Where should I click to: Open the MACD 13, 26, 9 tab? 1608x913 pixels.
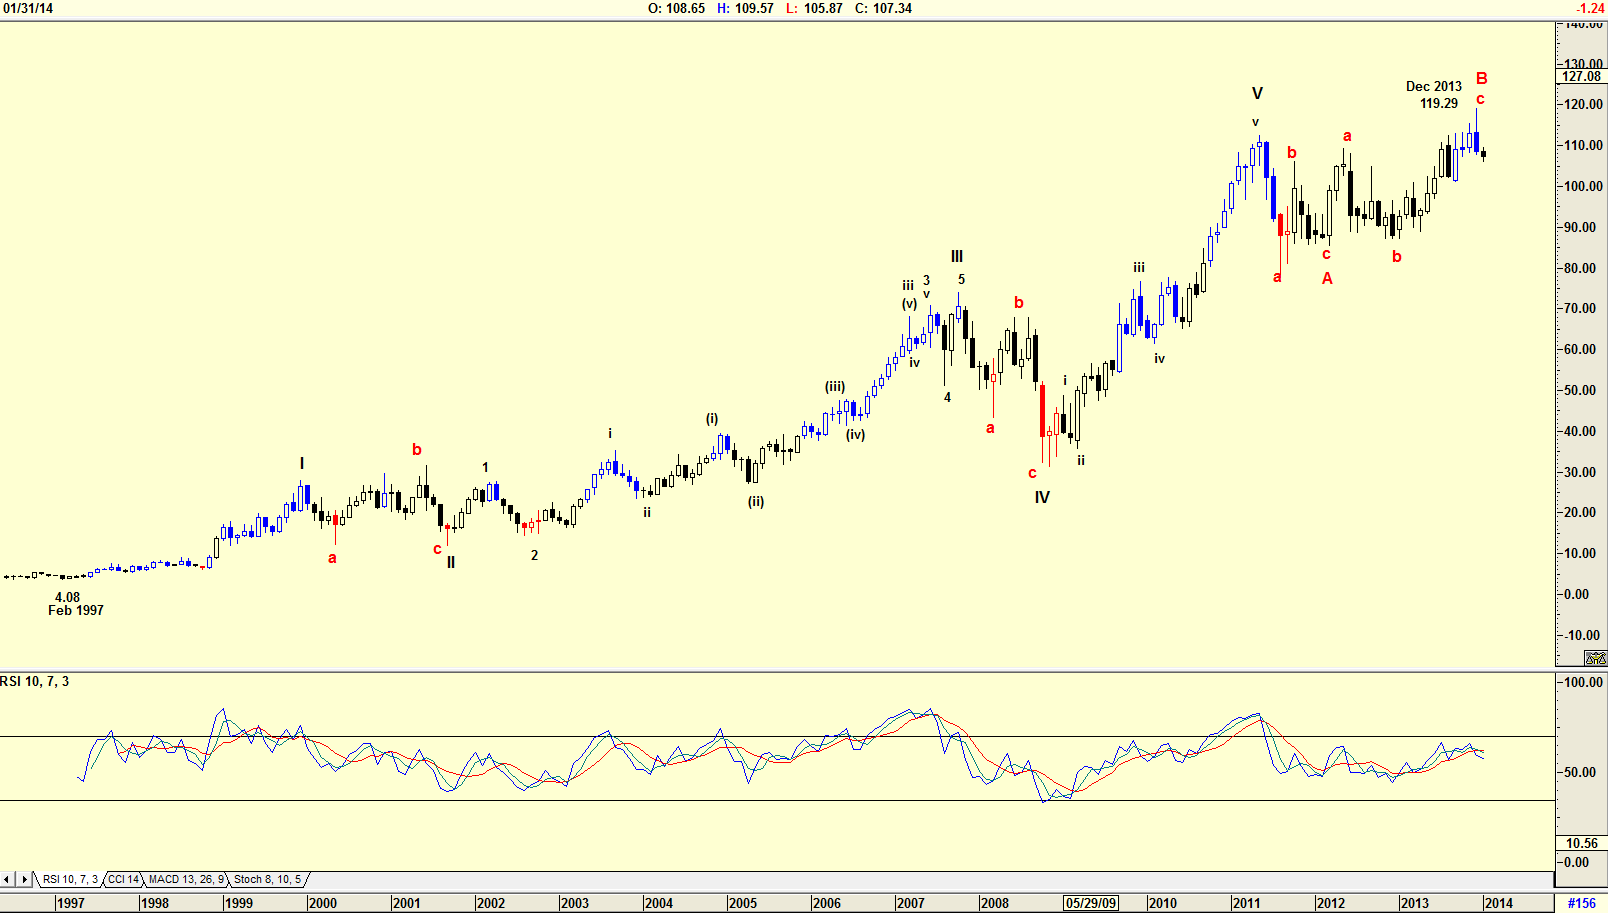(186, 879)
